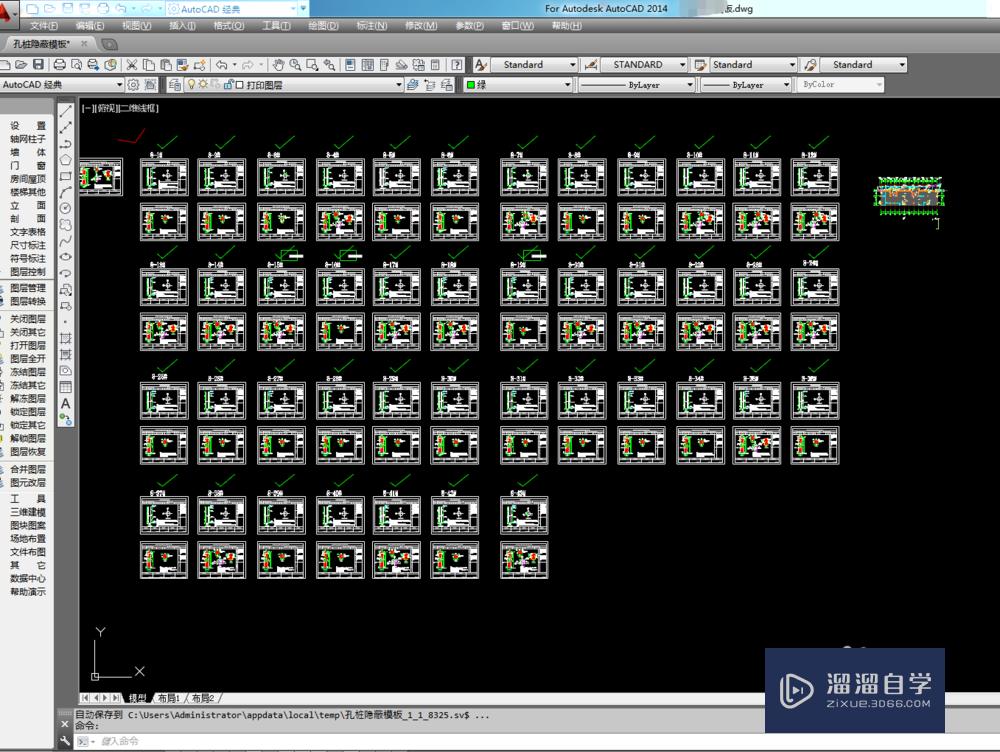Image resolution: width=1000 pixels, height=752 pixels.
Task: Open the 编辑(E) menu
Action: tap(90, 26)
